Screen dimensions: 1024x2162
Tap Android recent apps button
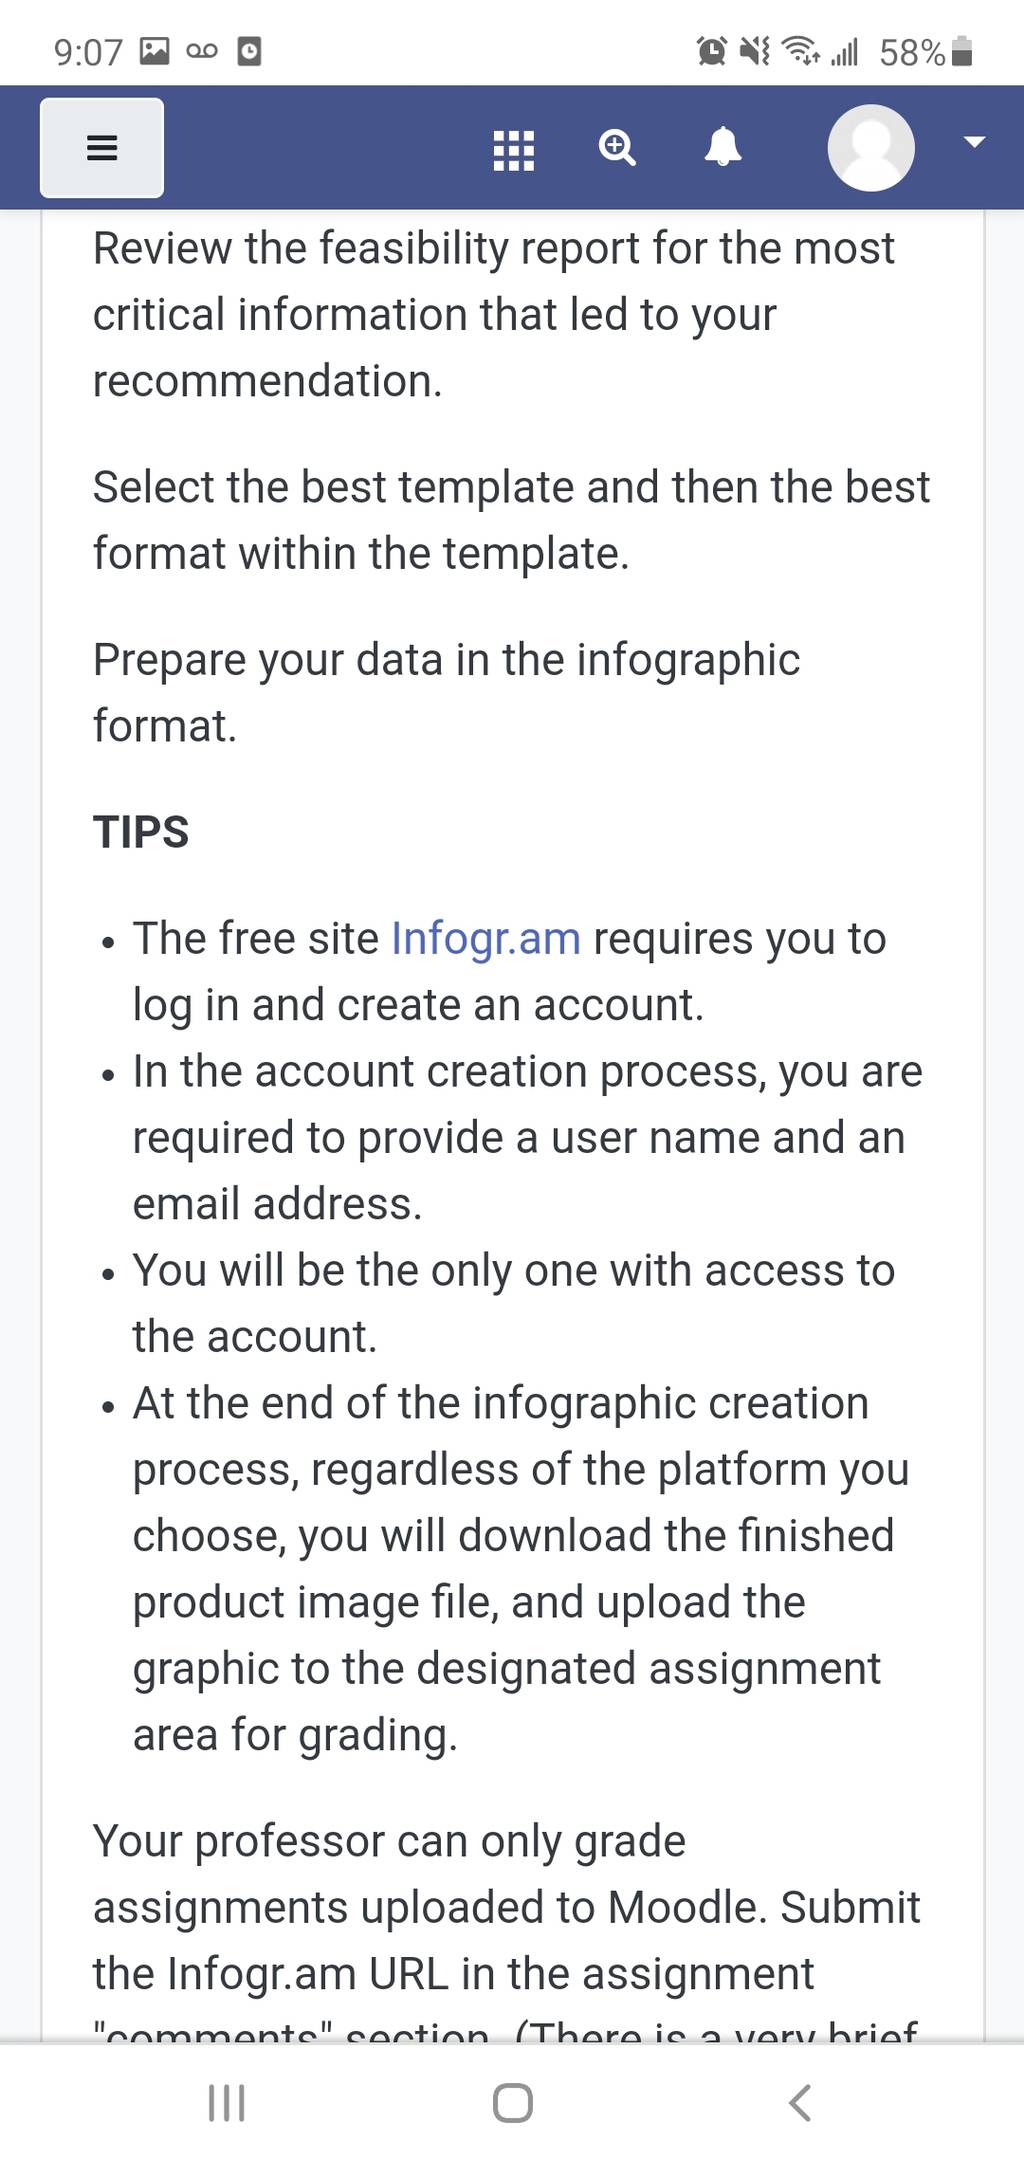coord(226,2102)
